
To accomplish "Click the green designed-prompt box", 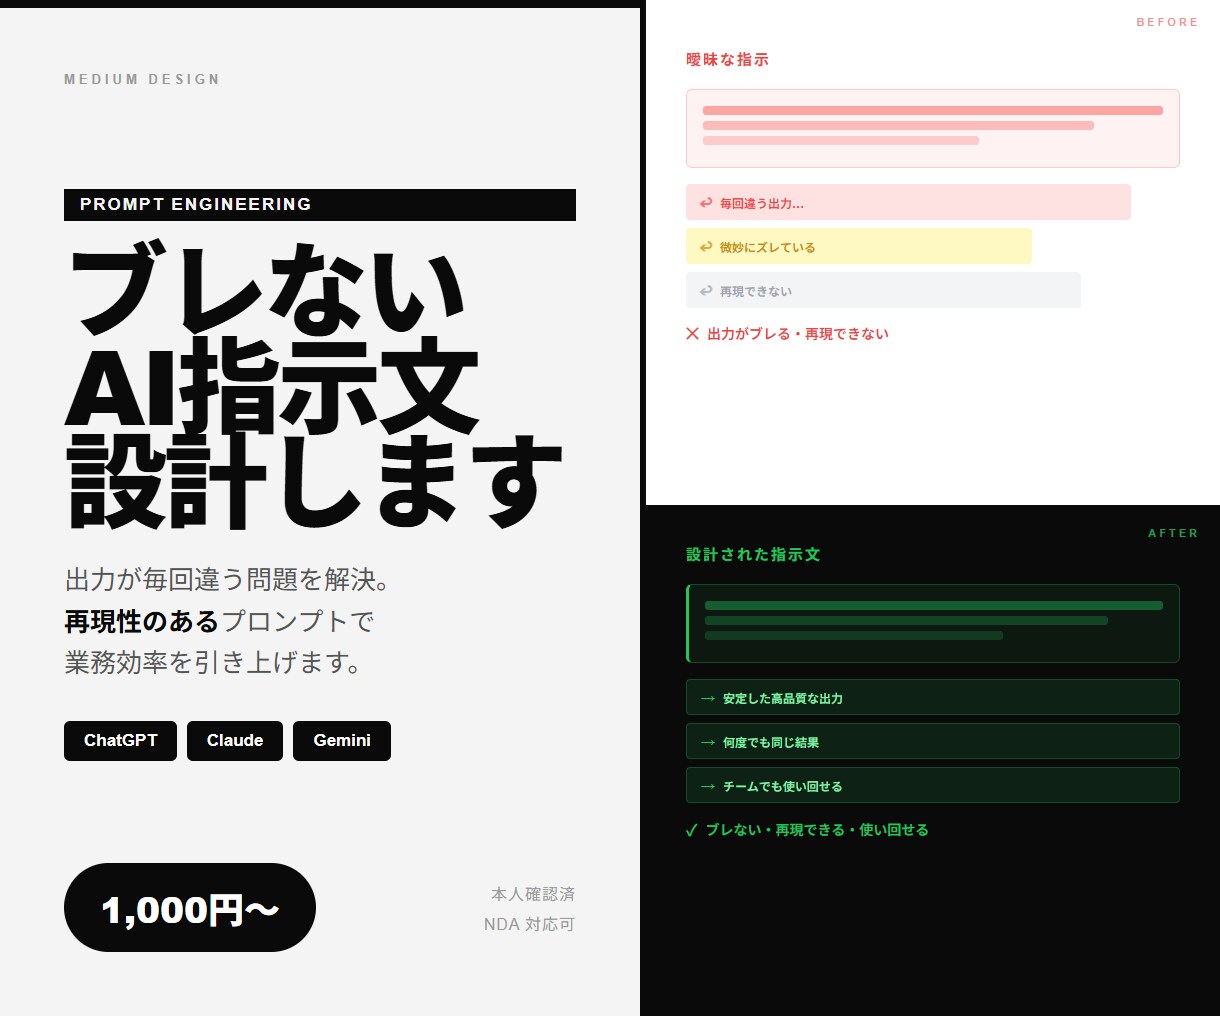I will 933,623.
